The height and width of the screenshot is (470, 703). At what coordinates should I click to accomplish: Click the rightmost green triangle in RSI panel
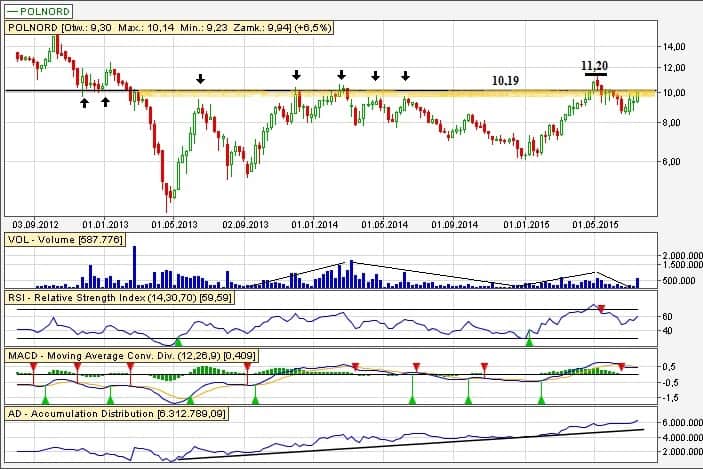click(x=529, y=342)
